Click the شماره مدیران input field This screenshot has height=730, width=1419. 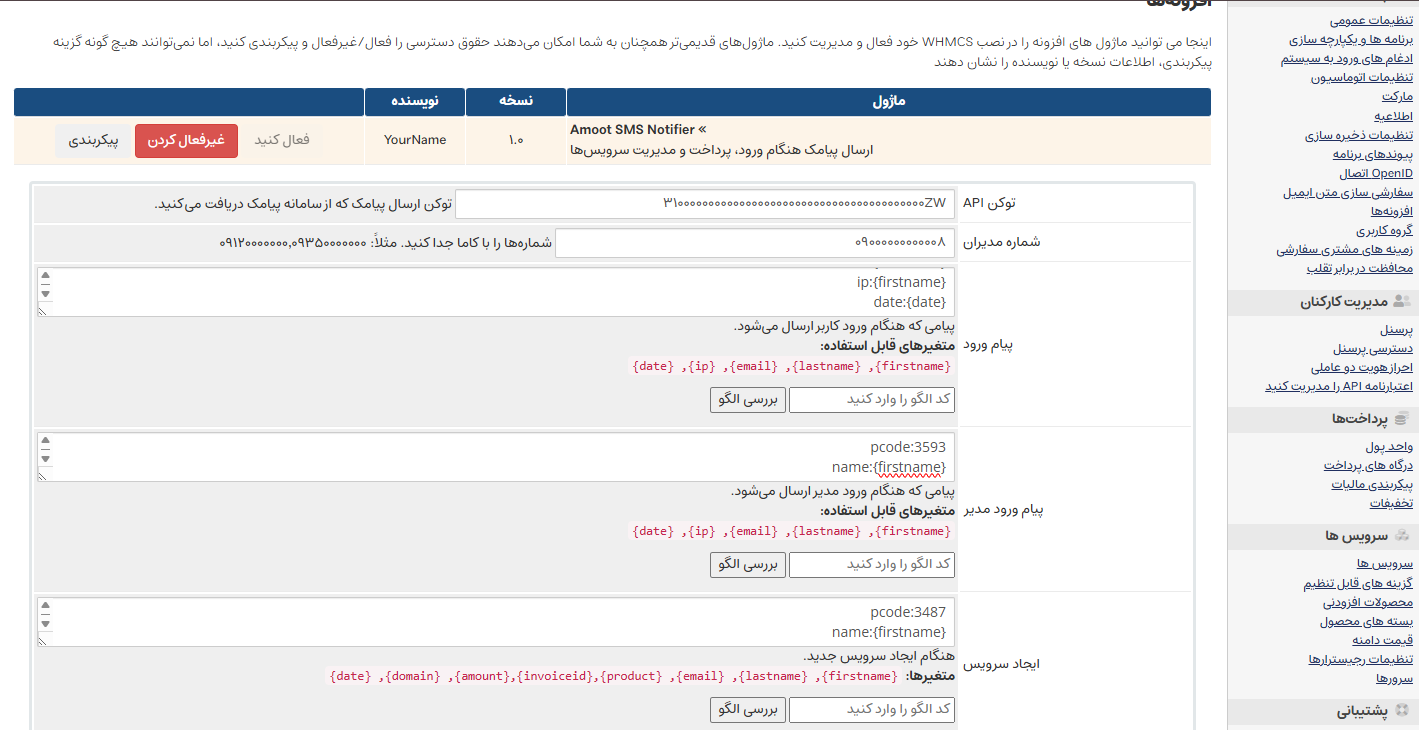tap(754, 243)
